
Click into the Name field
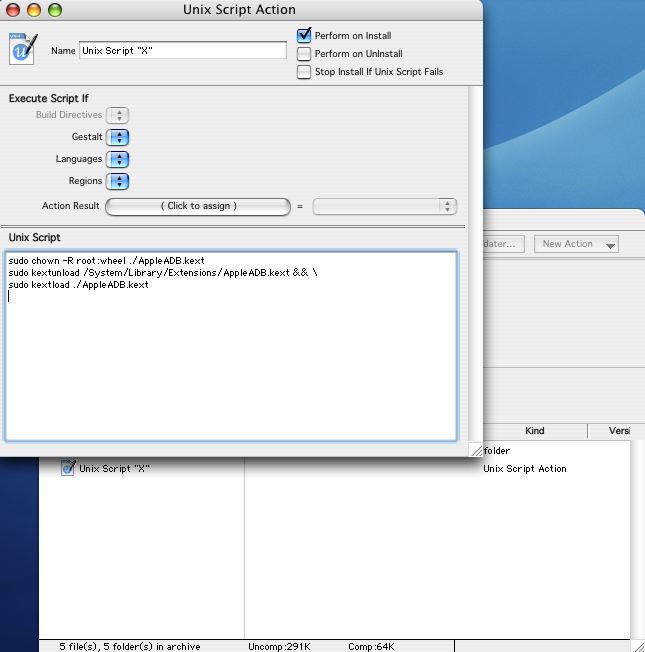tap(183, 50)
